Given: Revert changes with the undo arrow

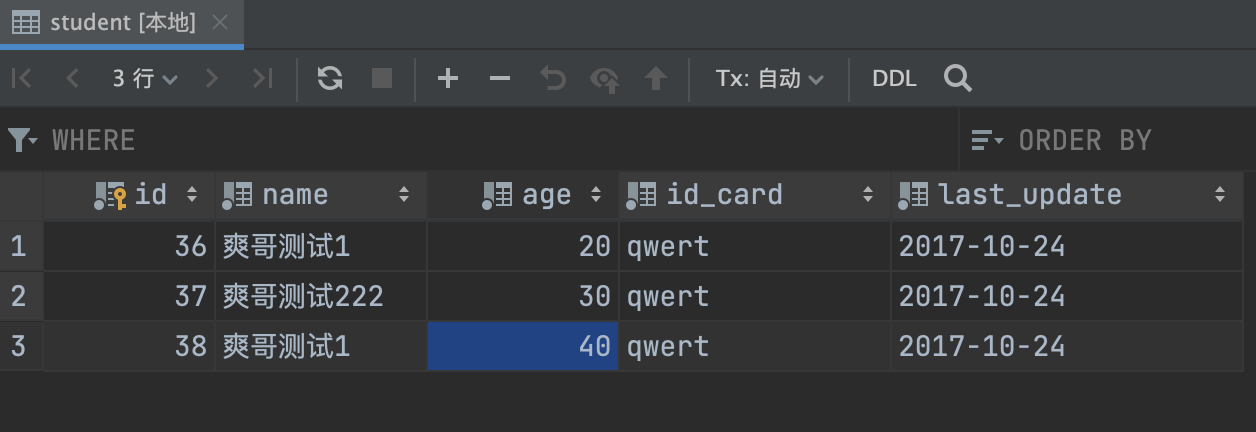Looking at the screenshot, I should click(x=553, y=78).
